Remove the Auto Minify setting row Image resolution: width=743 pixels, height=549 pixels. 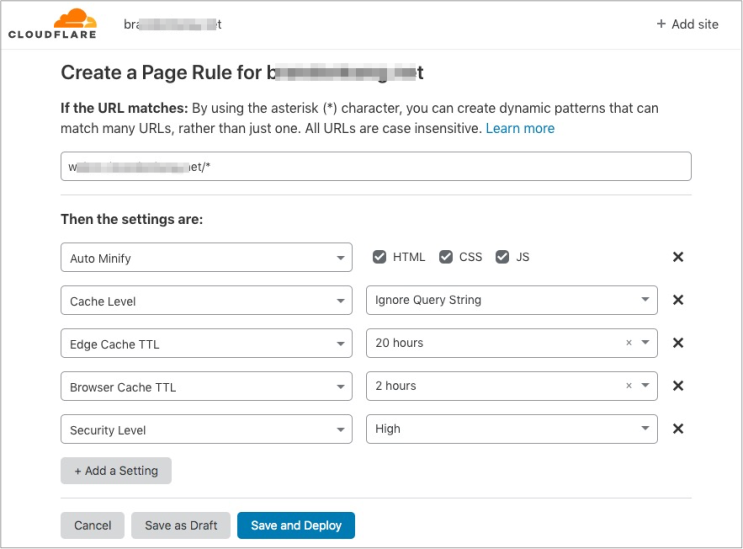(x=678, y=257)
